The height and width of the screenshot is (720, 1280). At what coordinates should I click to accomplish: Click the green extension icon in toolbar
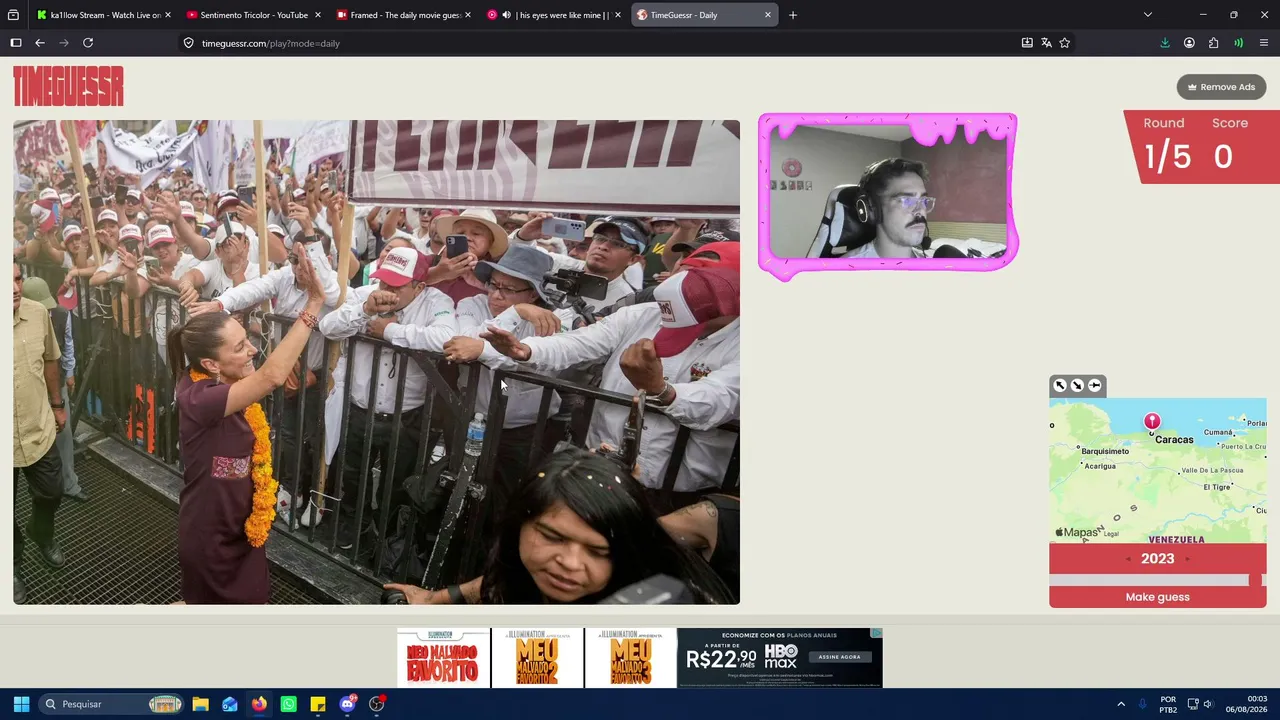pos(1238,43)
